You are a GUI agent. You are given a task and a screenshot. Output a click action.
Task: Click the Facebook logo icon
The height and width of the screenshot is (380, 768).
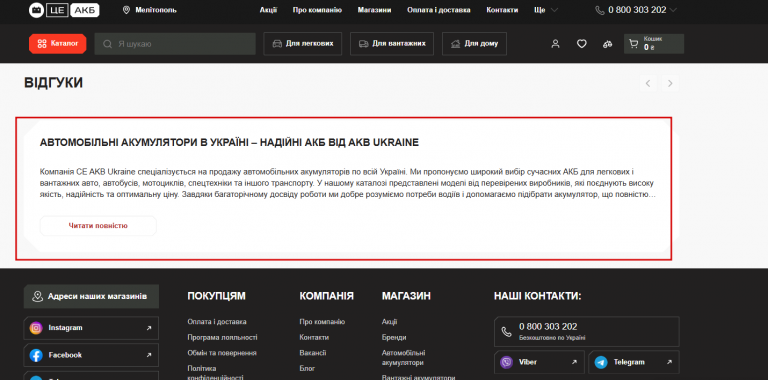[36, 355]
